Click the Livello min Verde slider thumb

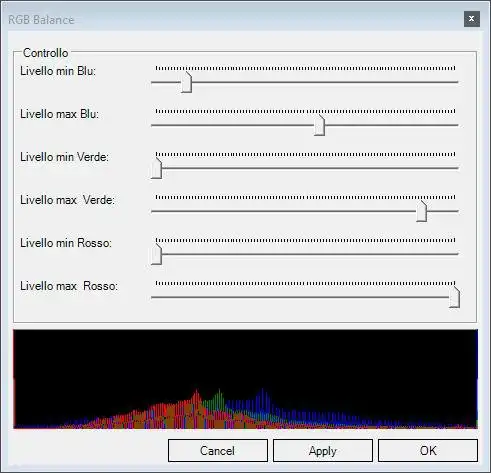tap(156, 168)
